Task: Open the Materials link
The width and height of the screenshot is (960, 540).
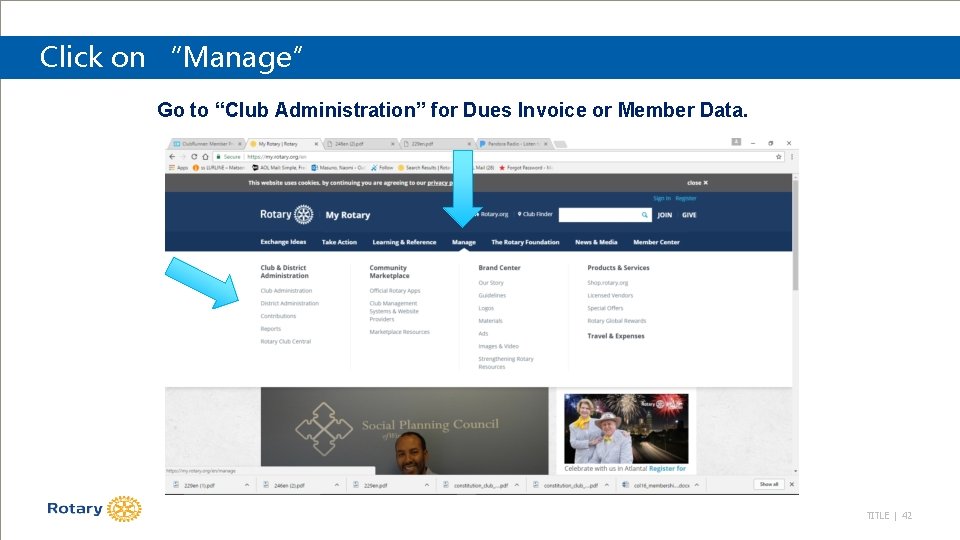Action: [490, 321]
